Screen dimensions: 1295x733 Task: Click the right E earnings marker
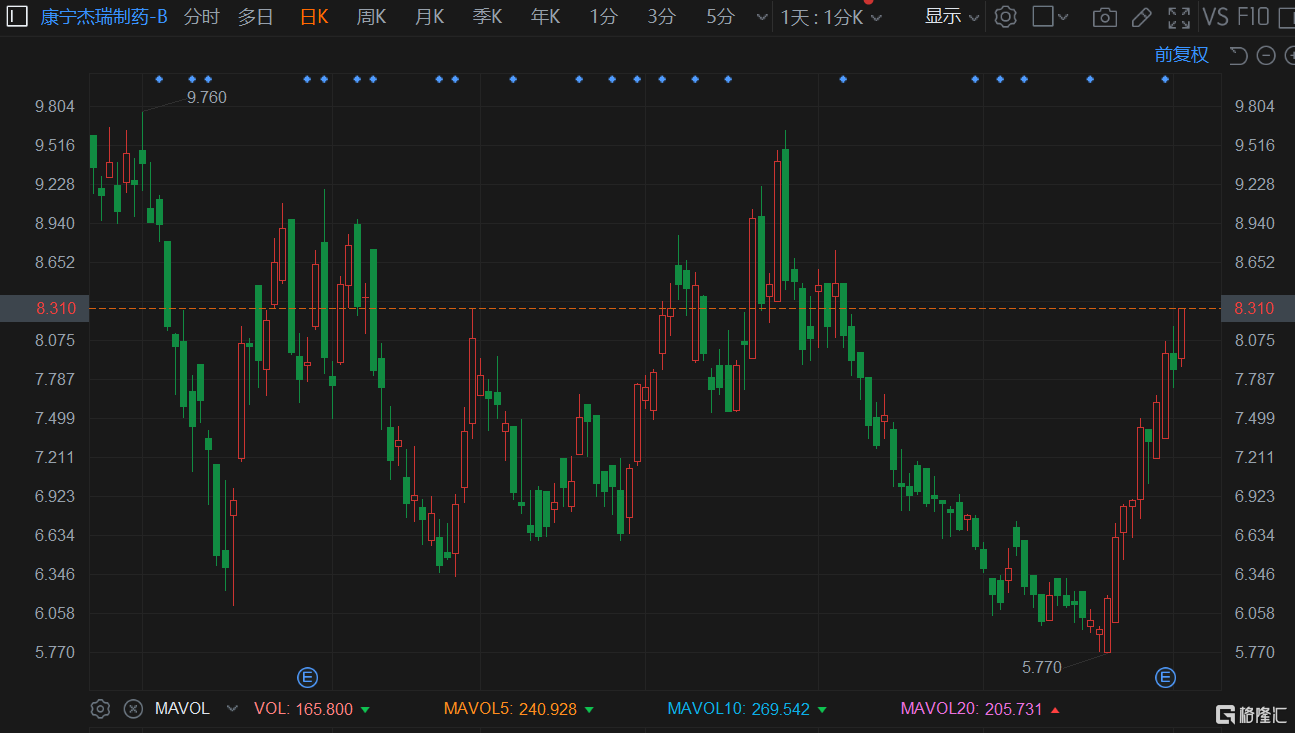1165,678
